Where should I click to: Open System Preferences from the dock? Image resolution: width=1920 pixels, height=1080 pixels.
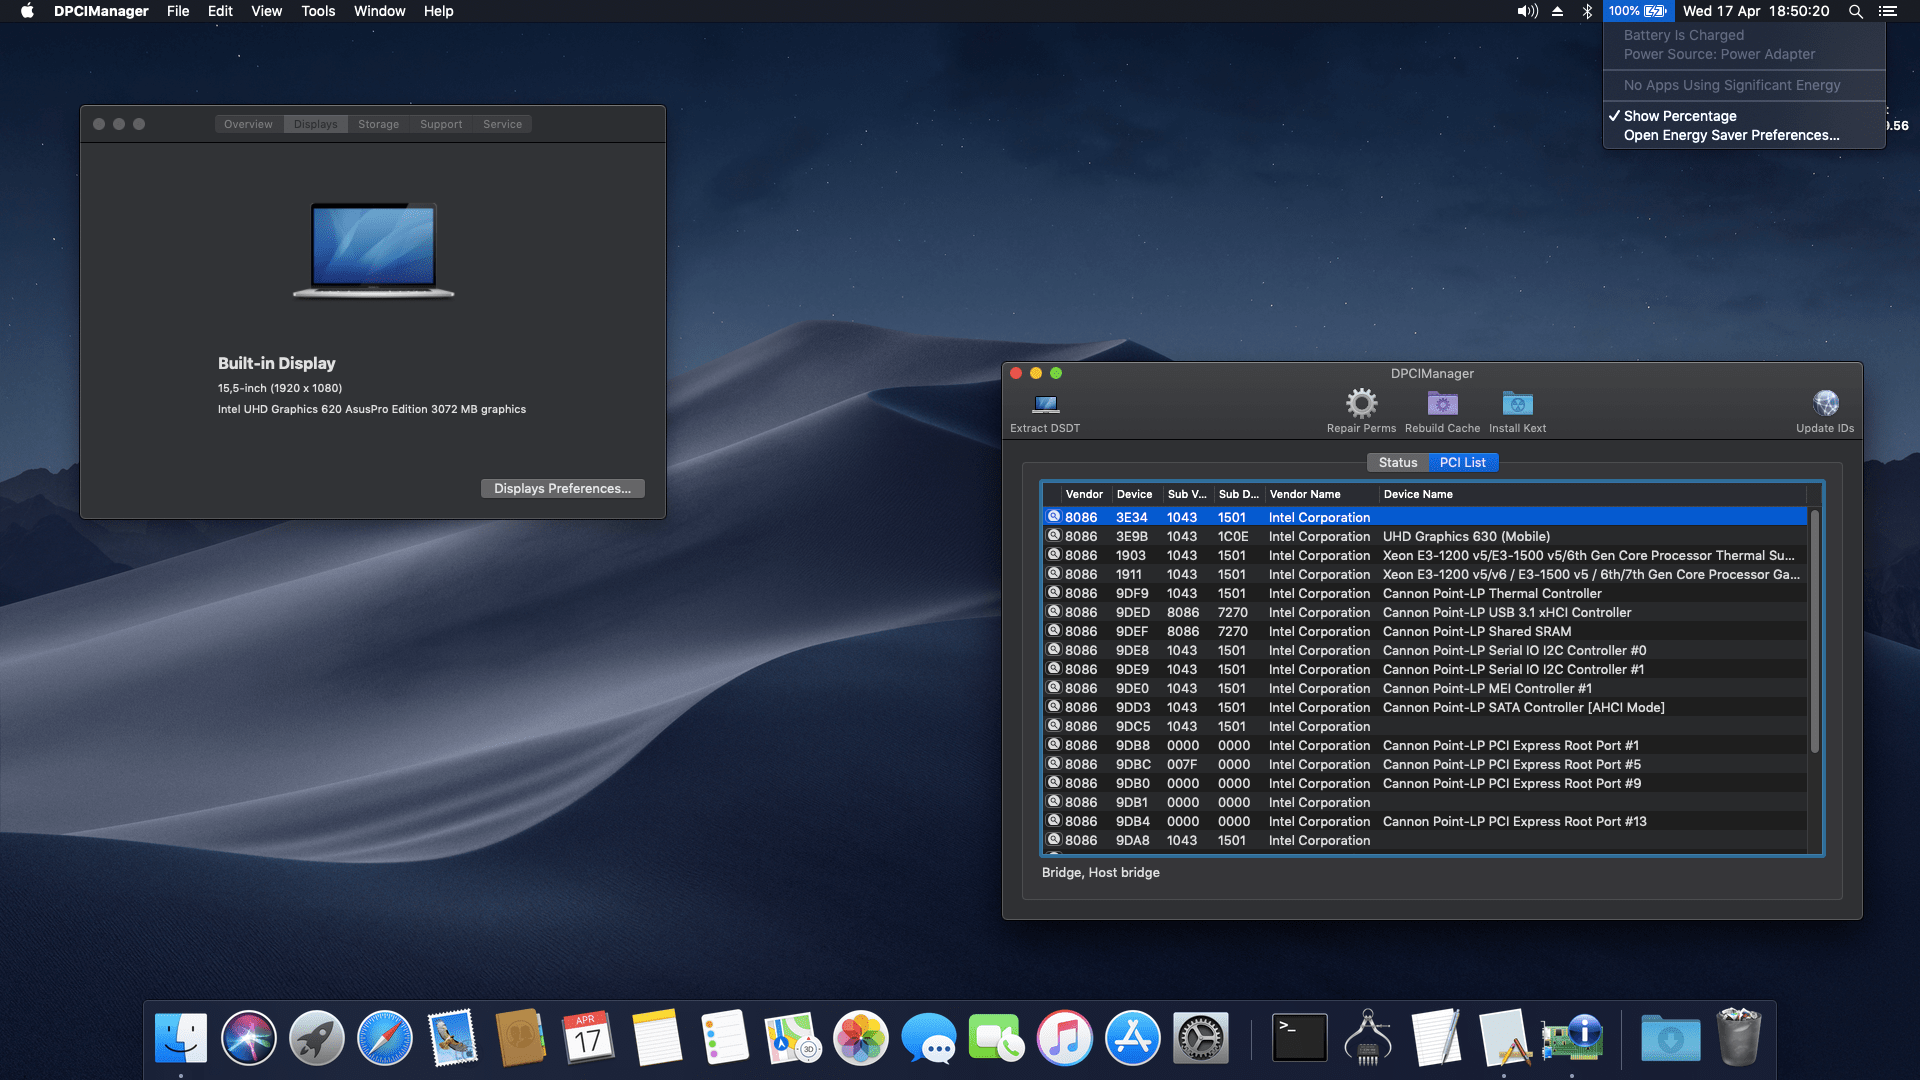(1200, 1038)
